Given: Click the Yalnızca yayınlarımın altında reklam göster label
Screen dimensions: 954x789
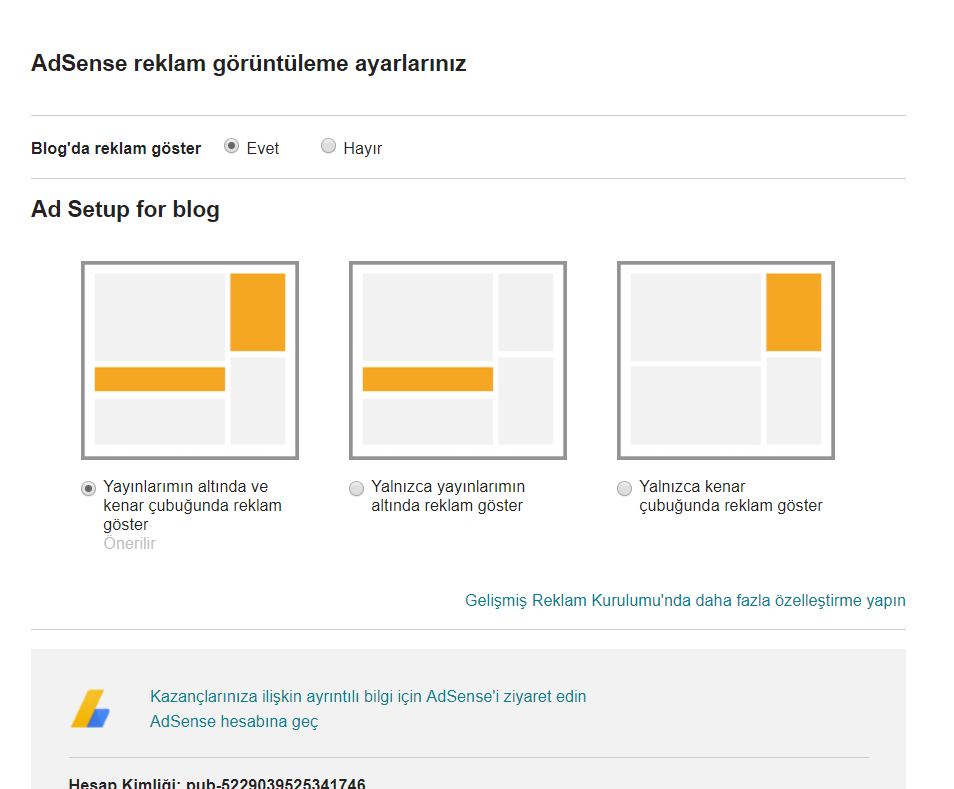Looking at the screenshot, I should [x=448, y=496].
